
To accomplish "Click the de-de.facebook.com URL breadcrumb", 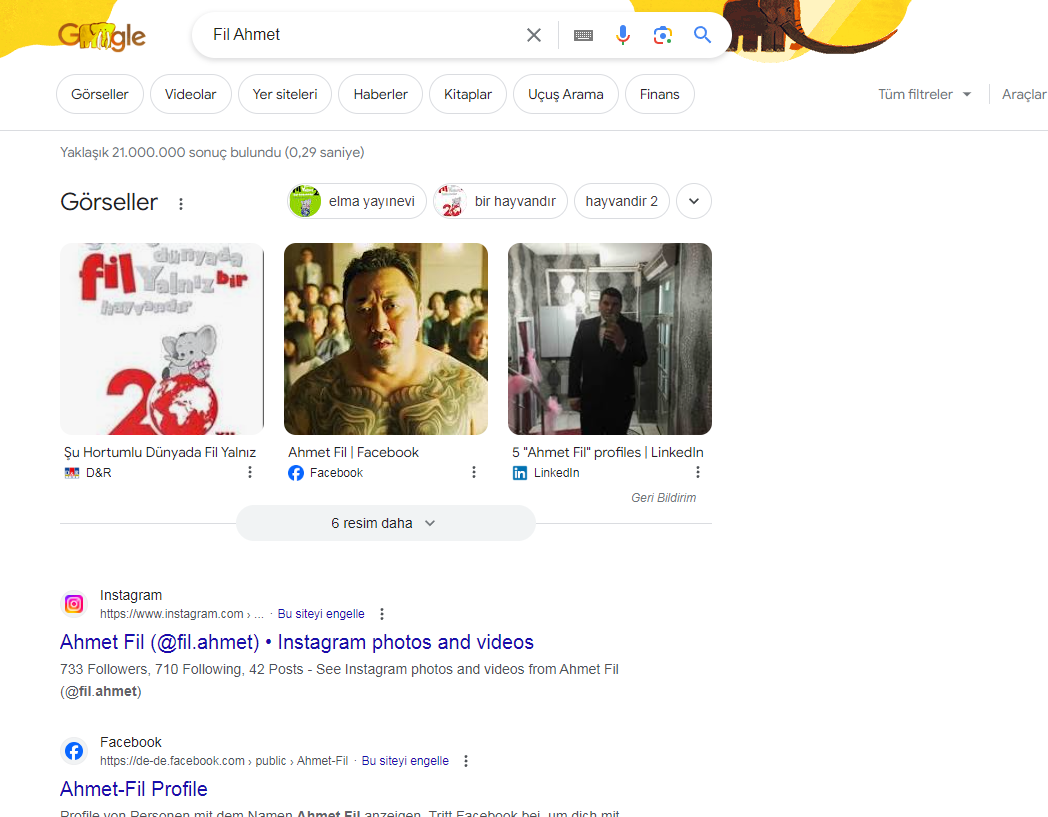I will tap(224, 761).
